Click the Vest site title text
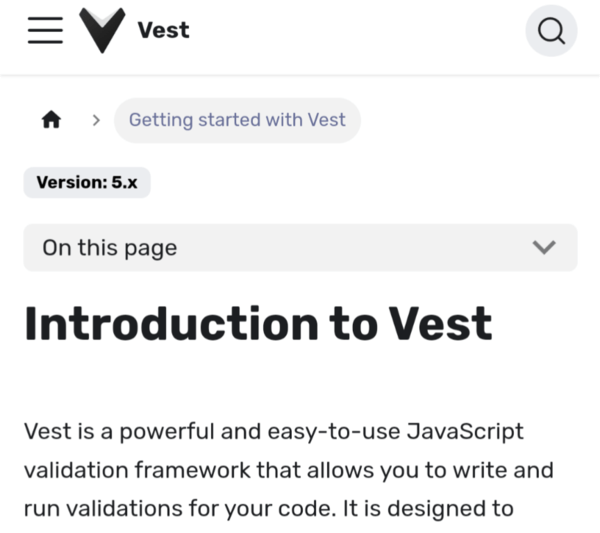This screenshot has width=600, height=533. pos(163,31)
